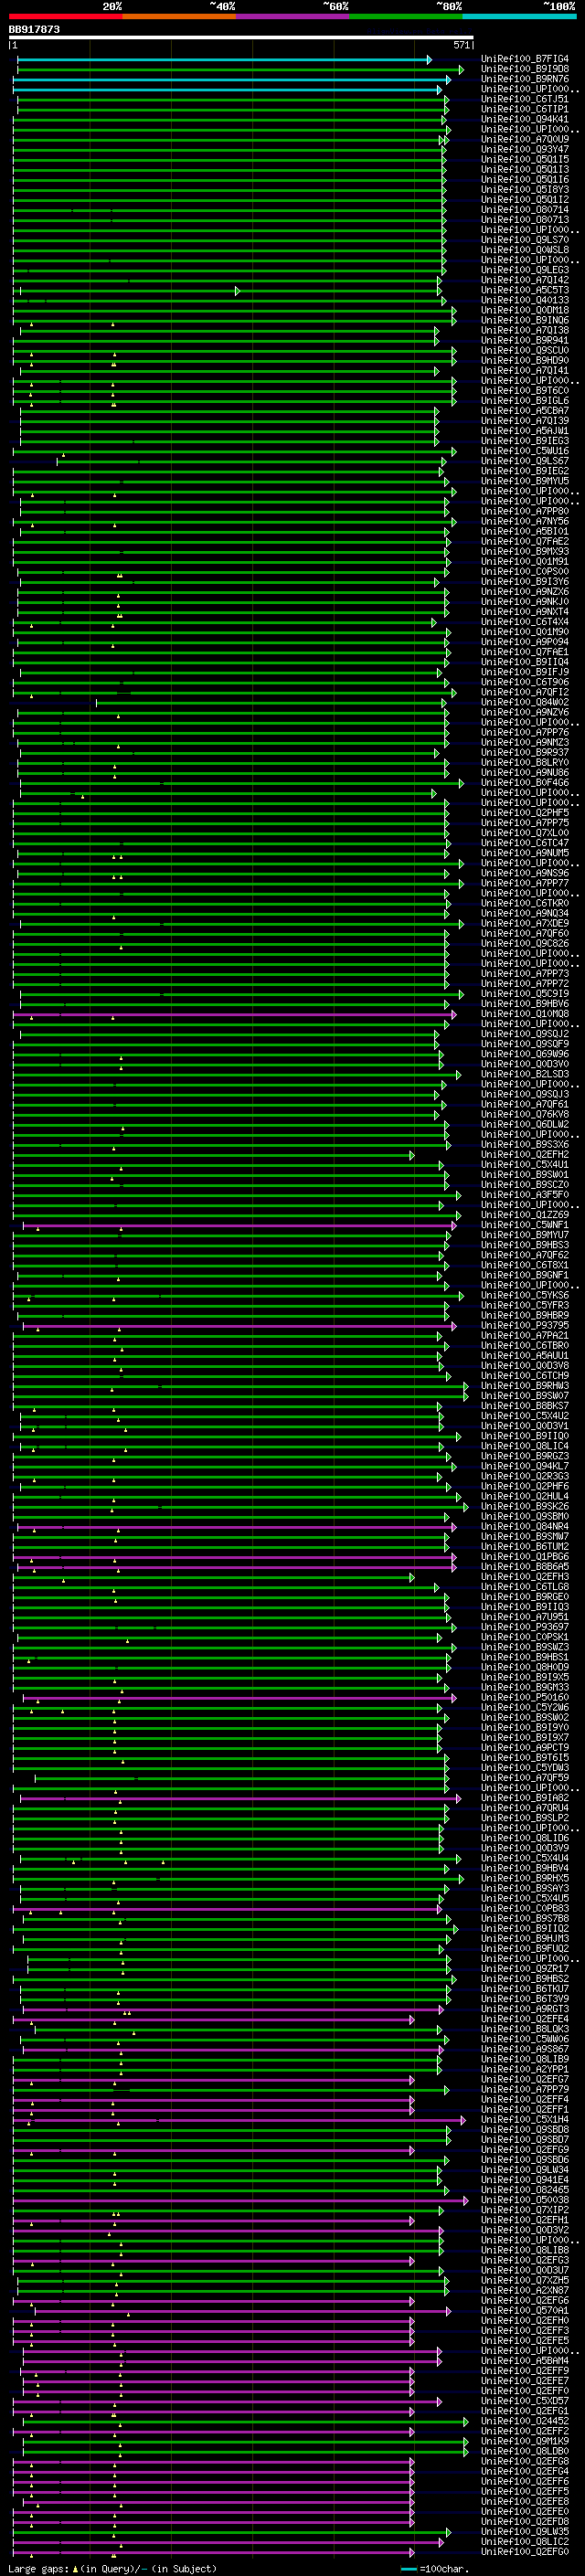
Task: Open hit UniRef100_C6TJ51
Action: coord(525,100)
